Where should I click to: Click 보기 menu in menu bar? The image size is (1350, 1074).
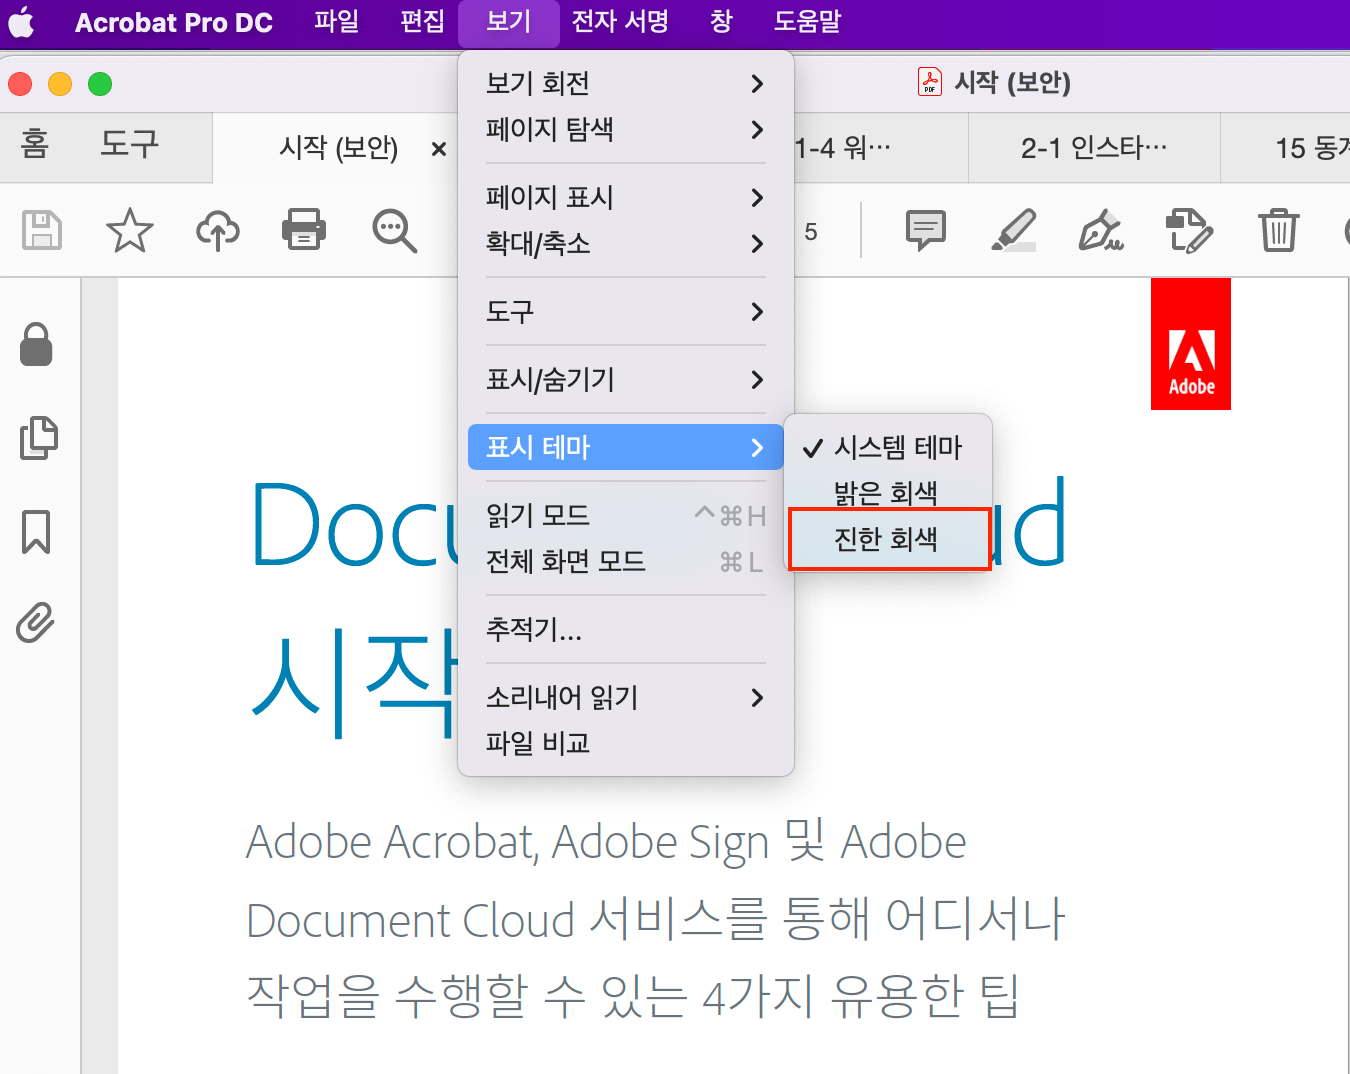click(509, 22)
